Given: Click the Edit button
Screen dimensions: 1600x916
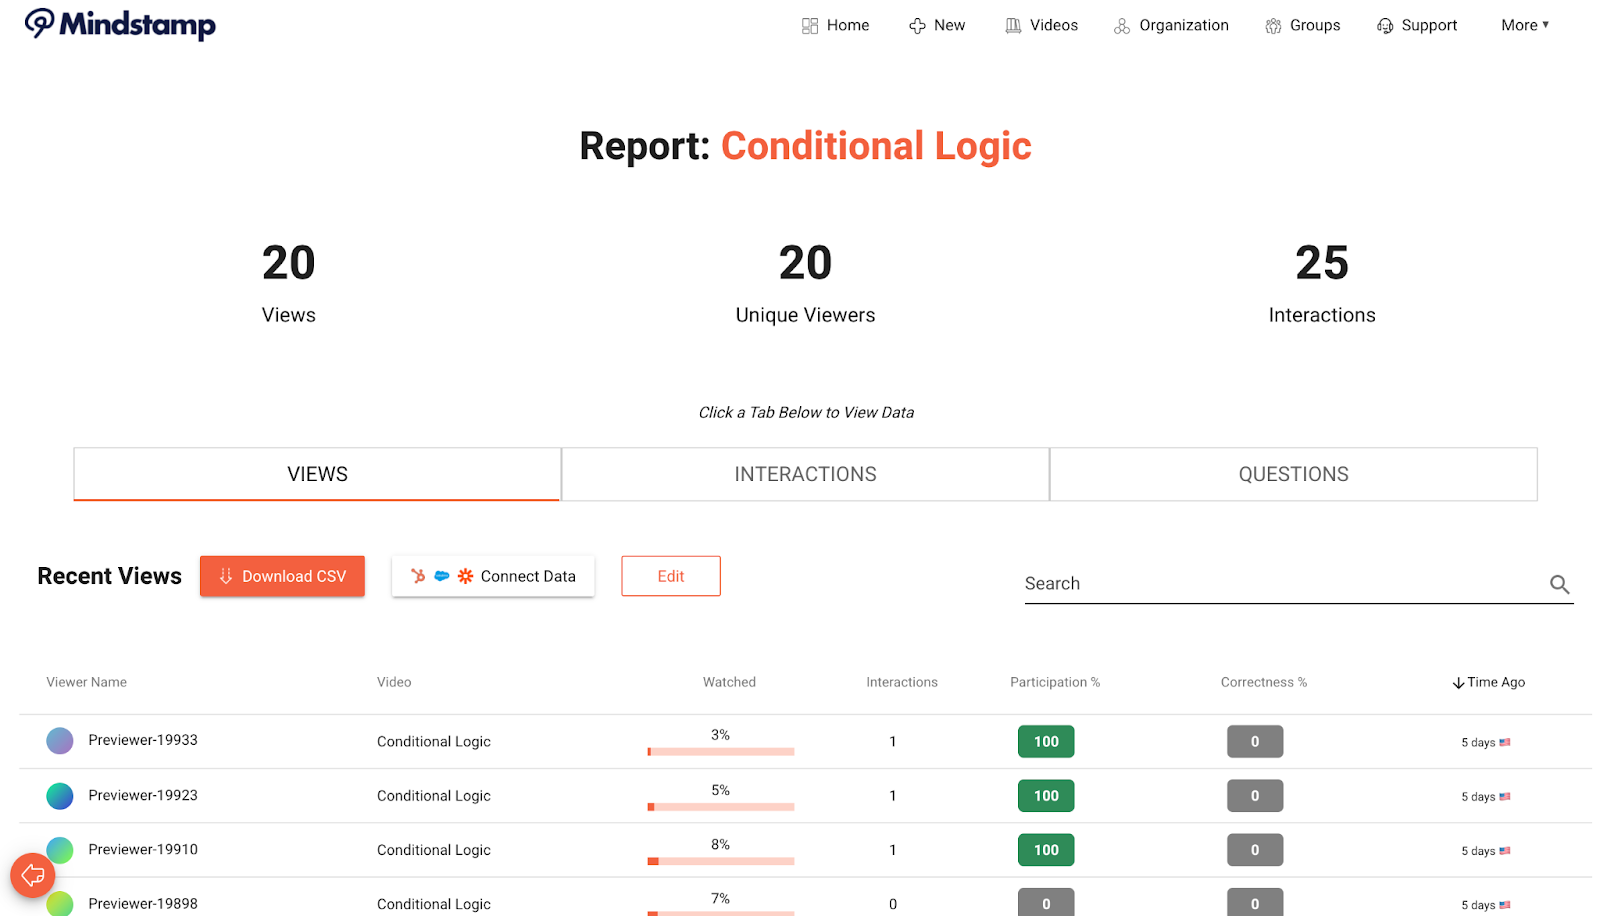Looking at the screenshot, I should [670, 576].
